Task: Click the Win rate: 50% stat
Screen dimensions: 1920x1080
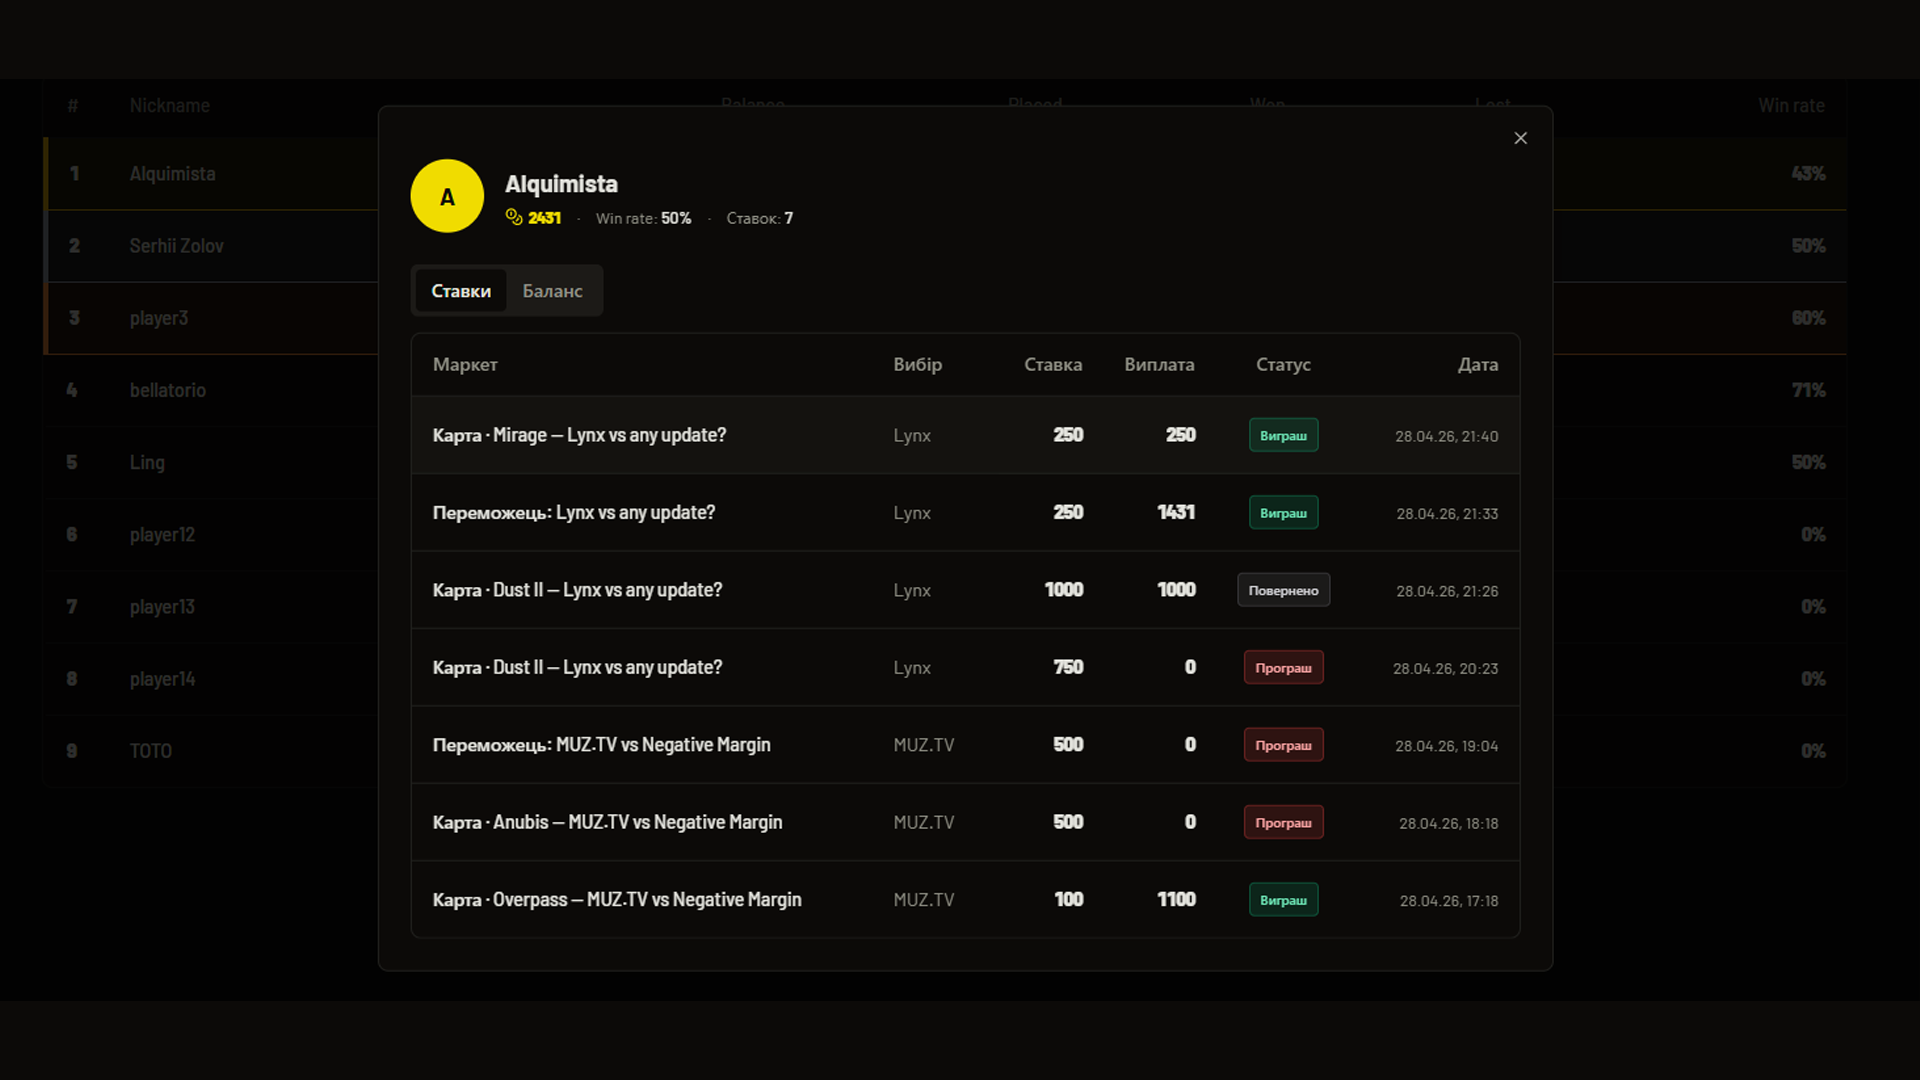Action: click(643, 218)
